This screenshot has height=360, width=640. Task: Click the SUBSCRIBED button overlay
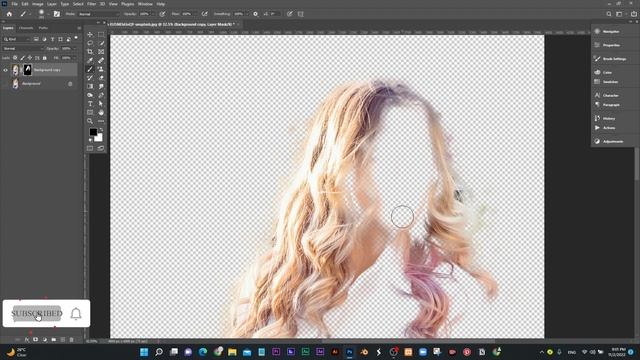click(37, 313)
